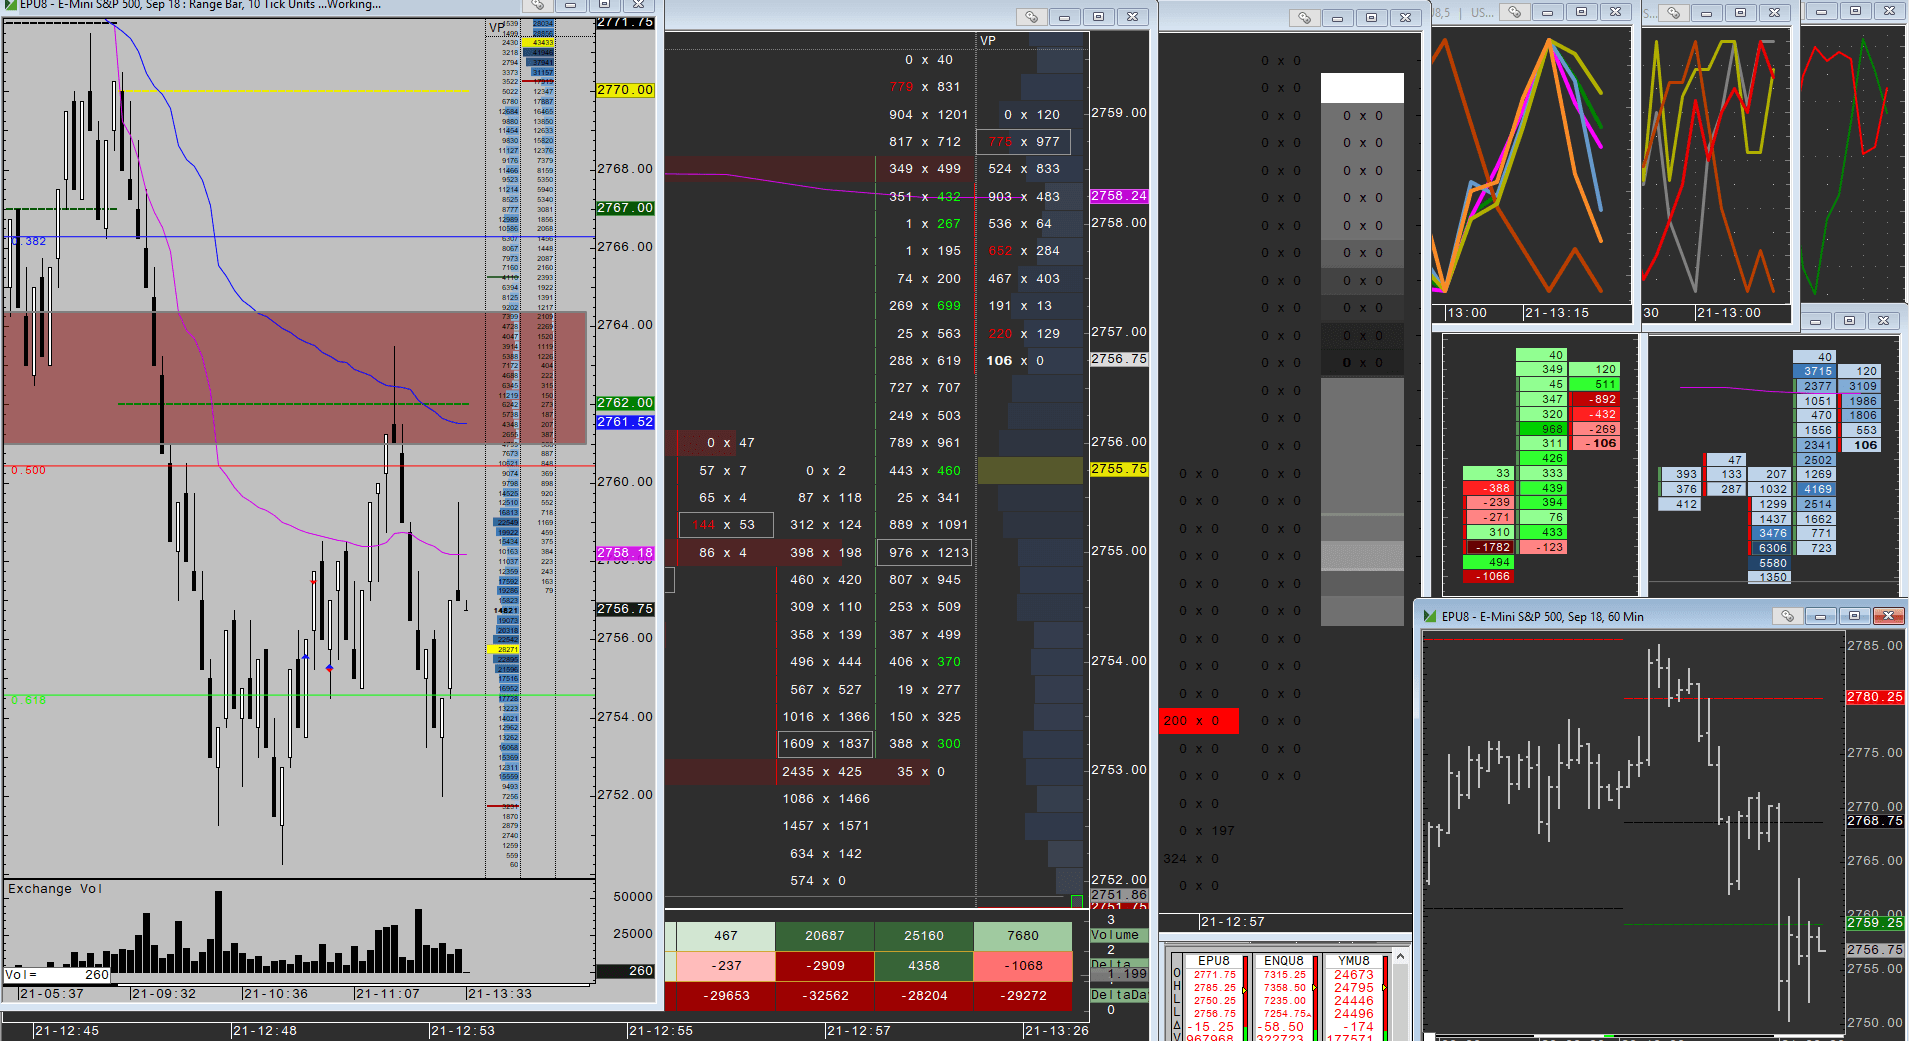This screenshot has width=1909, height=1041.
Task: Minimize the Range Bar chart window
Action: 570,5
